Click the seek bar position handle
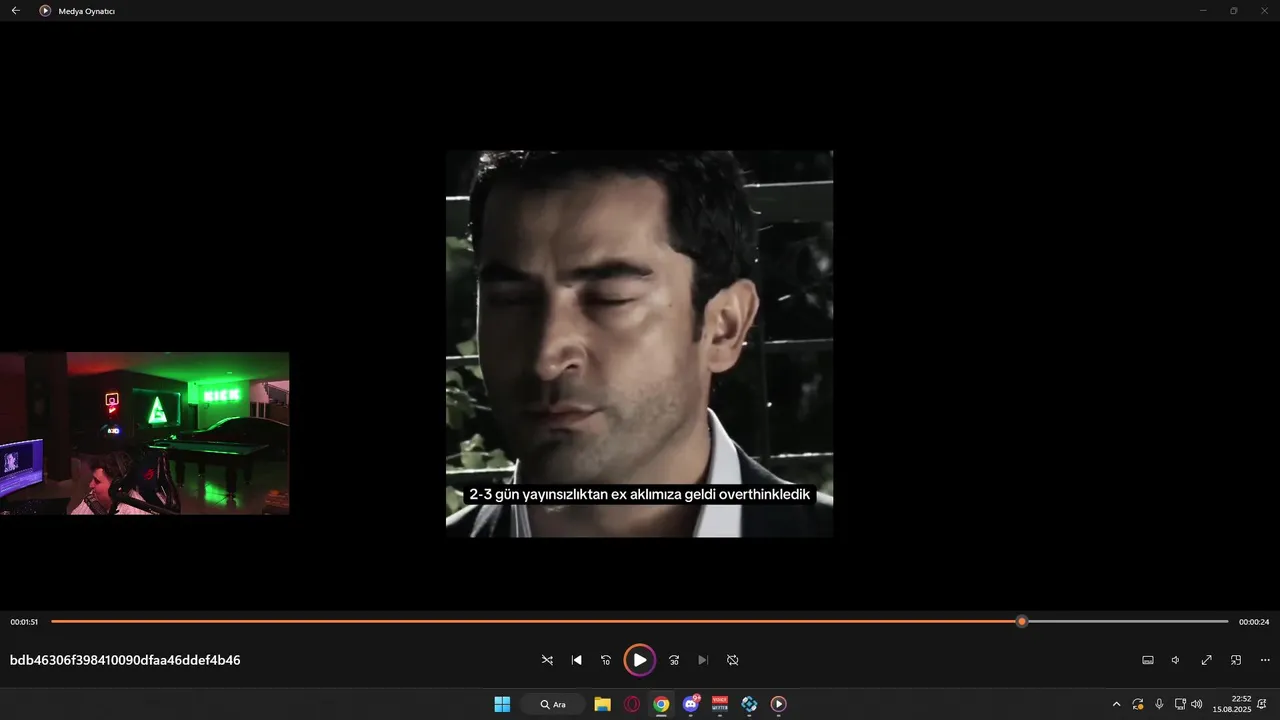The height and width of the screenshot is (720, 1280). tap(1021, 621)
